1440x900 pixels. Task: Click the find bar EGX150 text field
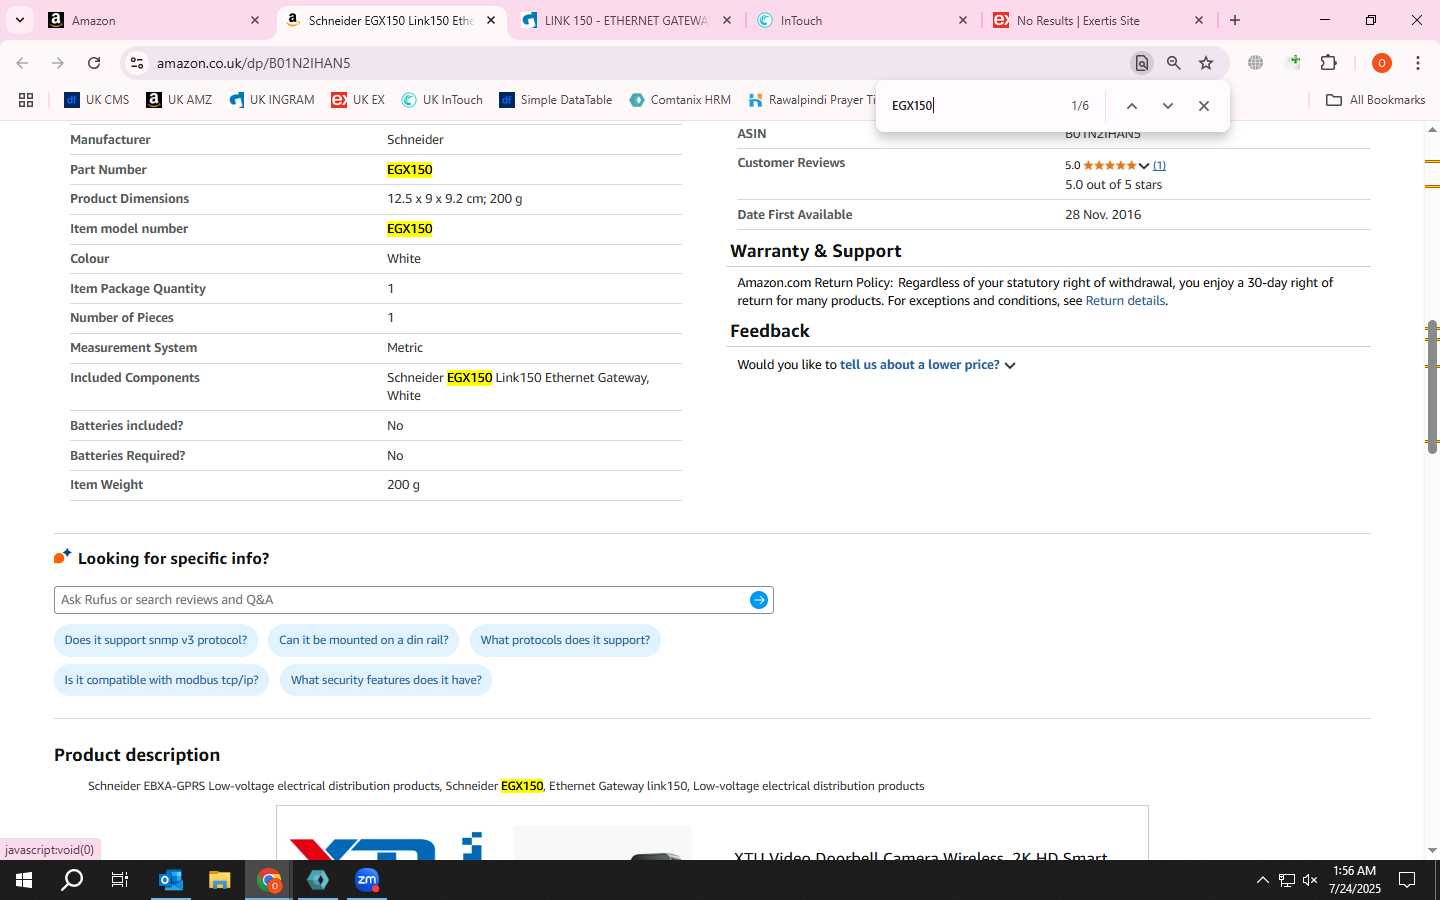(975, 106)
